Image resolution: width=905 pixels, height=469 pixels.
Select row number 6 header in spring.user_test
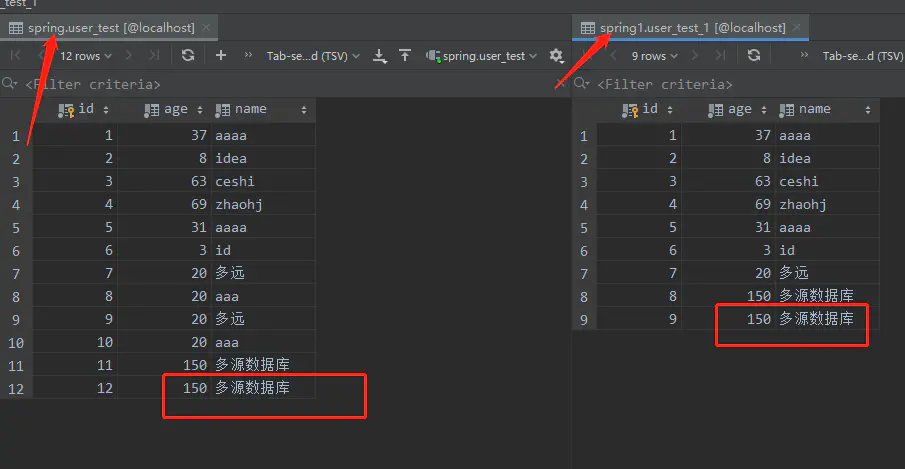(16, 251)
